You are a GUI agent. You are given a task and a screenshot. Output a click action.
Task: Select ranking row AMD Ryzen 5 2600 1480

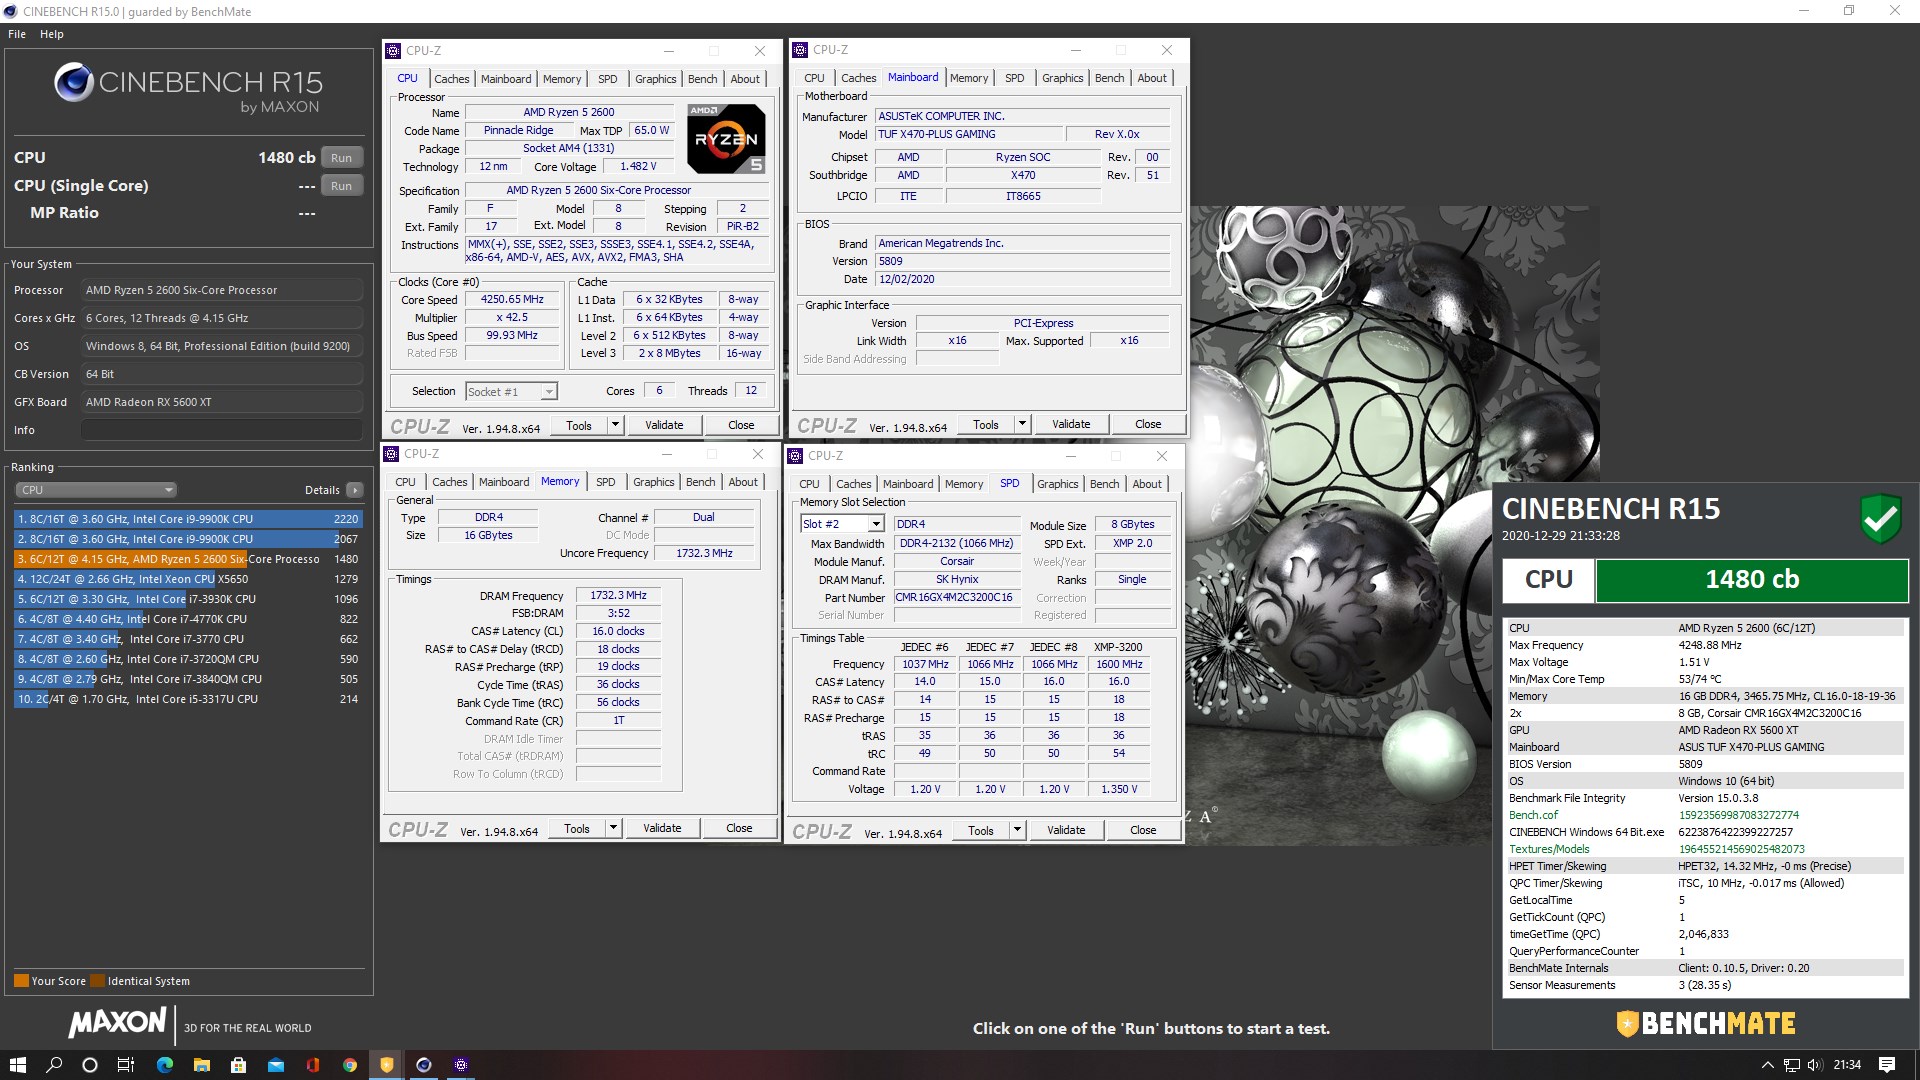click(x=188, y=559)
